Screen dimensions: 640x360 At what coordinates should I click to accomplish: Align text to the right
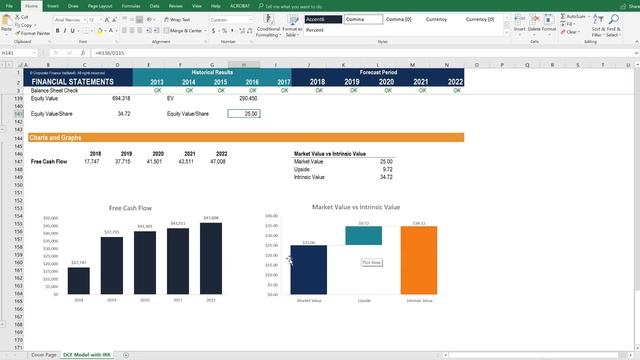coord(140,31)
